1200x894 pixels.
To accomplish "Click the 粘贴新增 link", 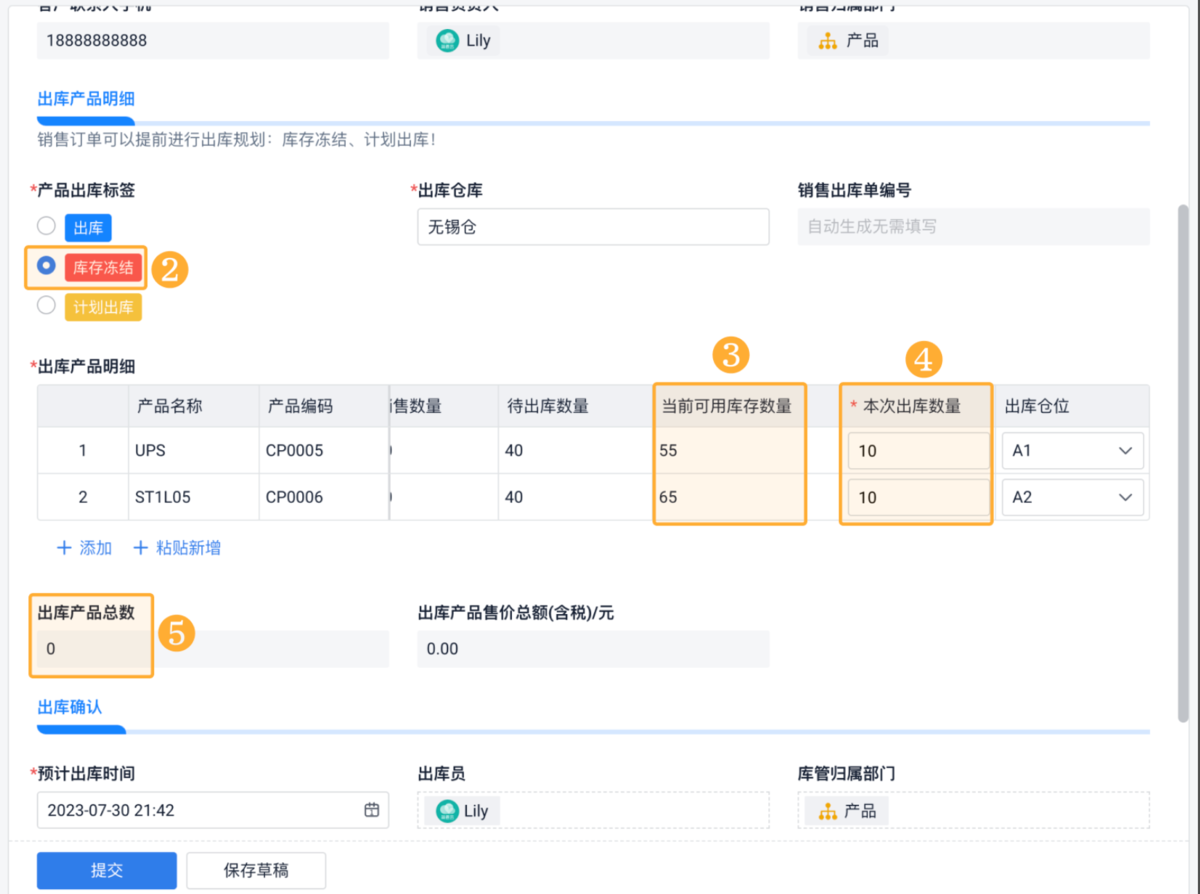I will click(x=177, y=548).
